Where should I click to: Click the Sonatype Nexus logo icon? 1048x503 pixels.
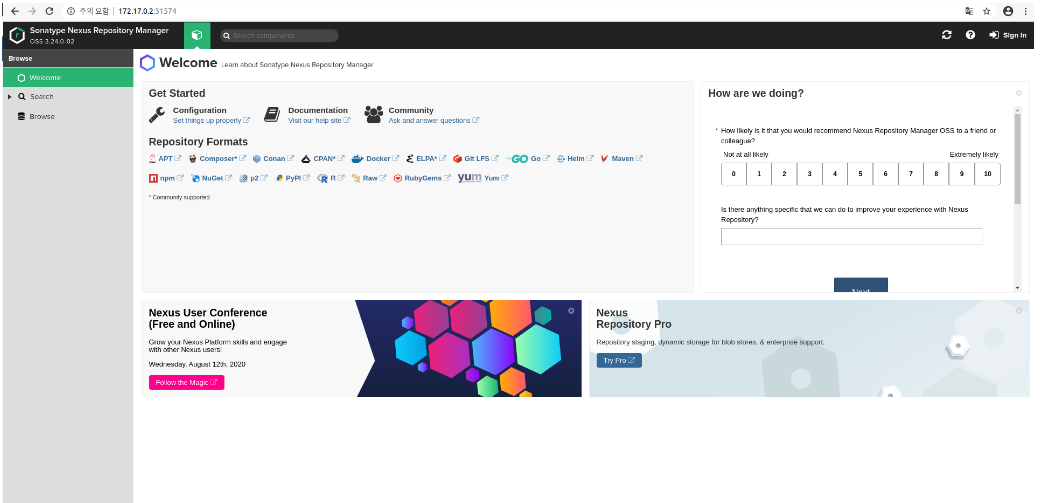[17, 35]
